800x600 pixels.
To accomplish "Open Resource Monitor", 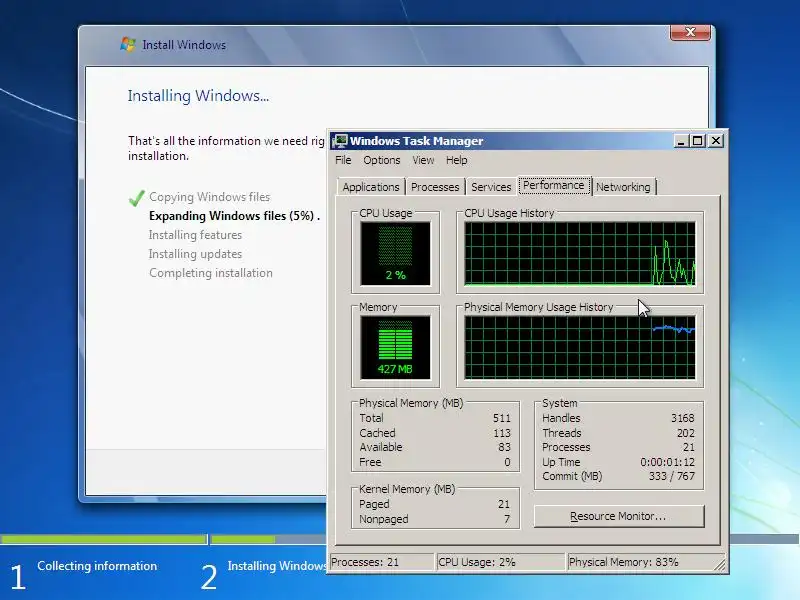I will 619,516.
